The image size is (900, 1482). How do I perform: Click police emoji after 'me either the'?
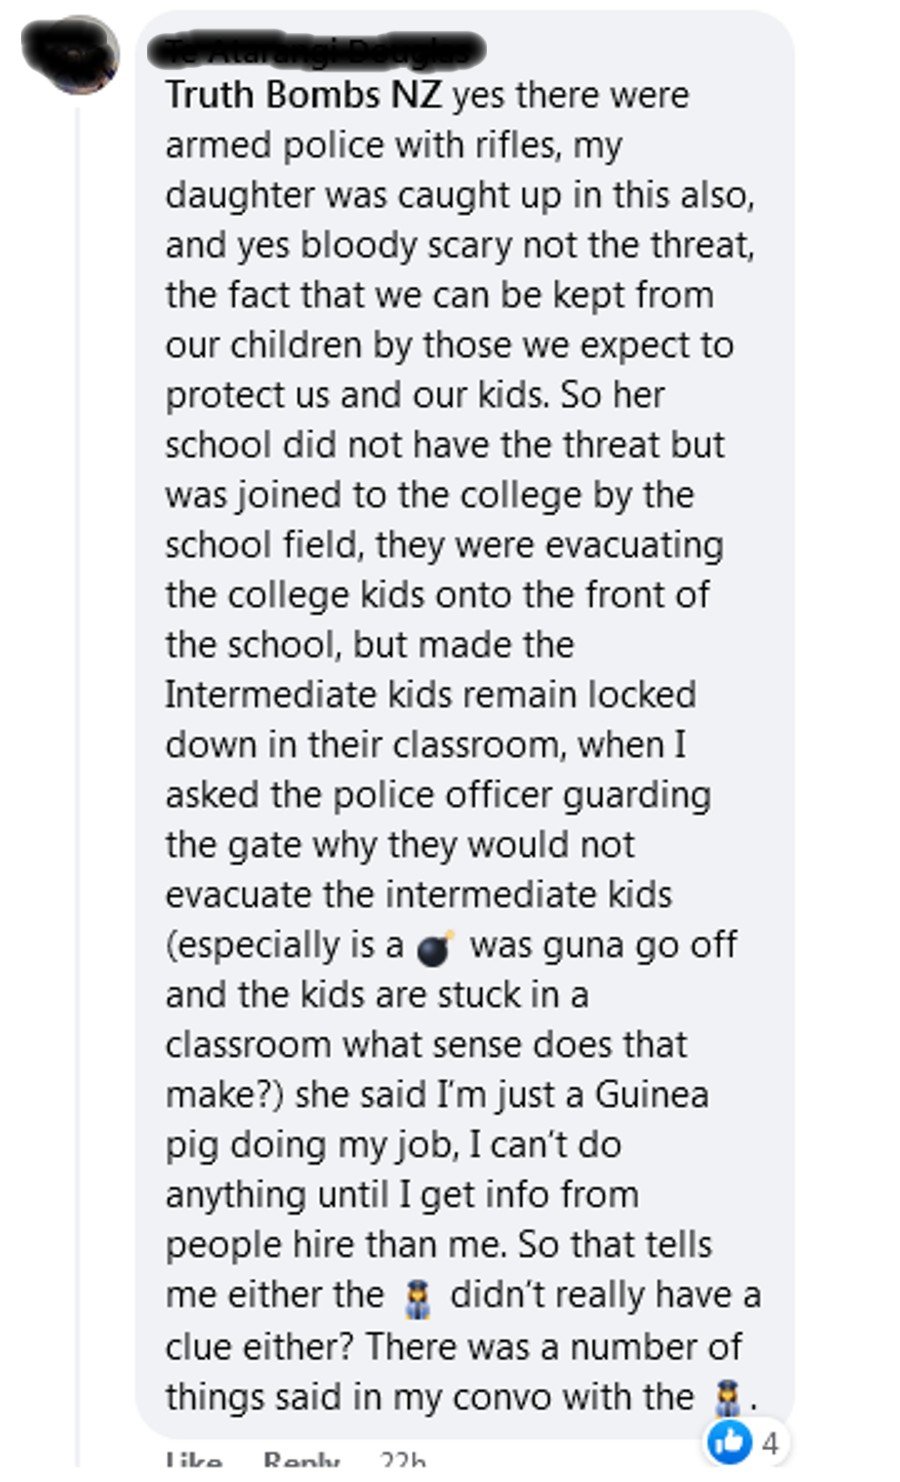pyautogui.click(x=417, y=1296)
